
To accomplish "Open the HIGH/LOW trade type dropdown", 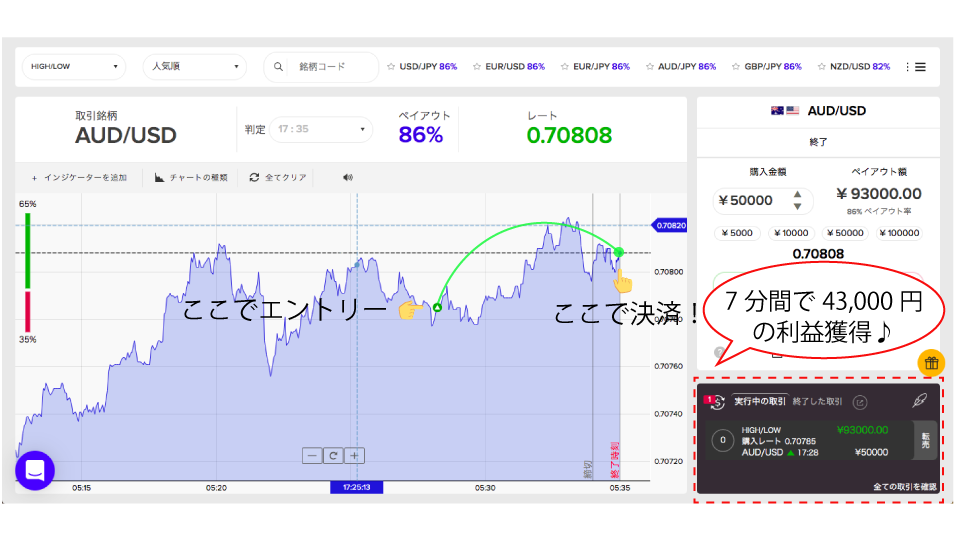I will [x=73, y=67].
